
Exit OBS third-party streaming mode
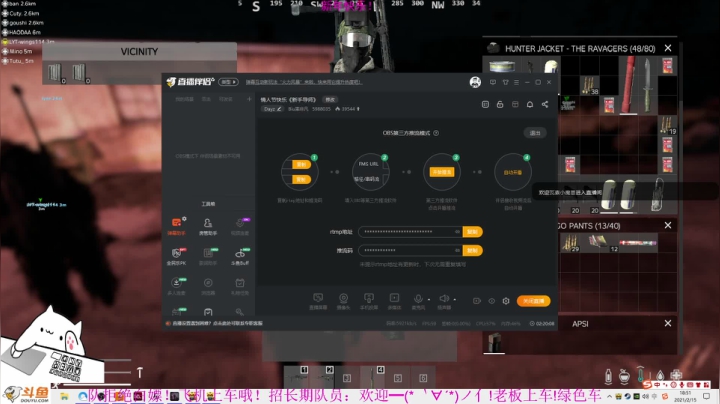(x=535, y=133)
